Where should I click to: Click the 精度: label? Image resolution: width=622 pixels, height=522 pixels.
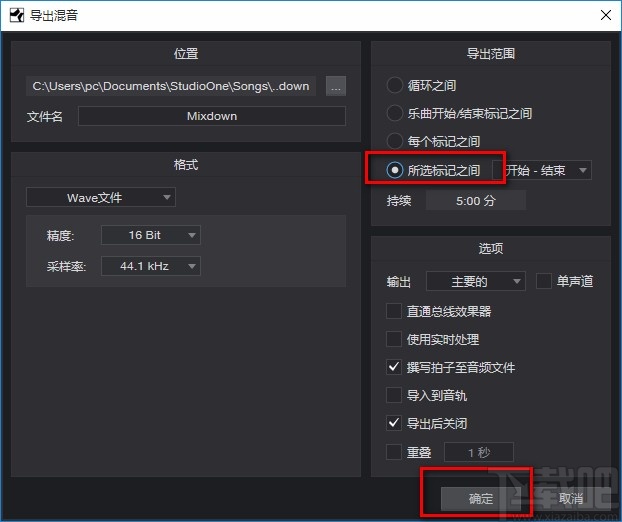60,236
